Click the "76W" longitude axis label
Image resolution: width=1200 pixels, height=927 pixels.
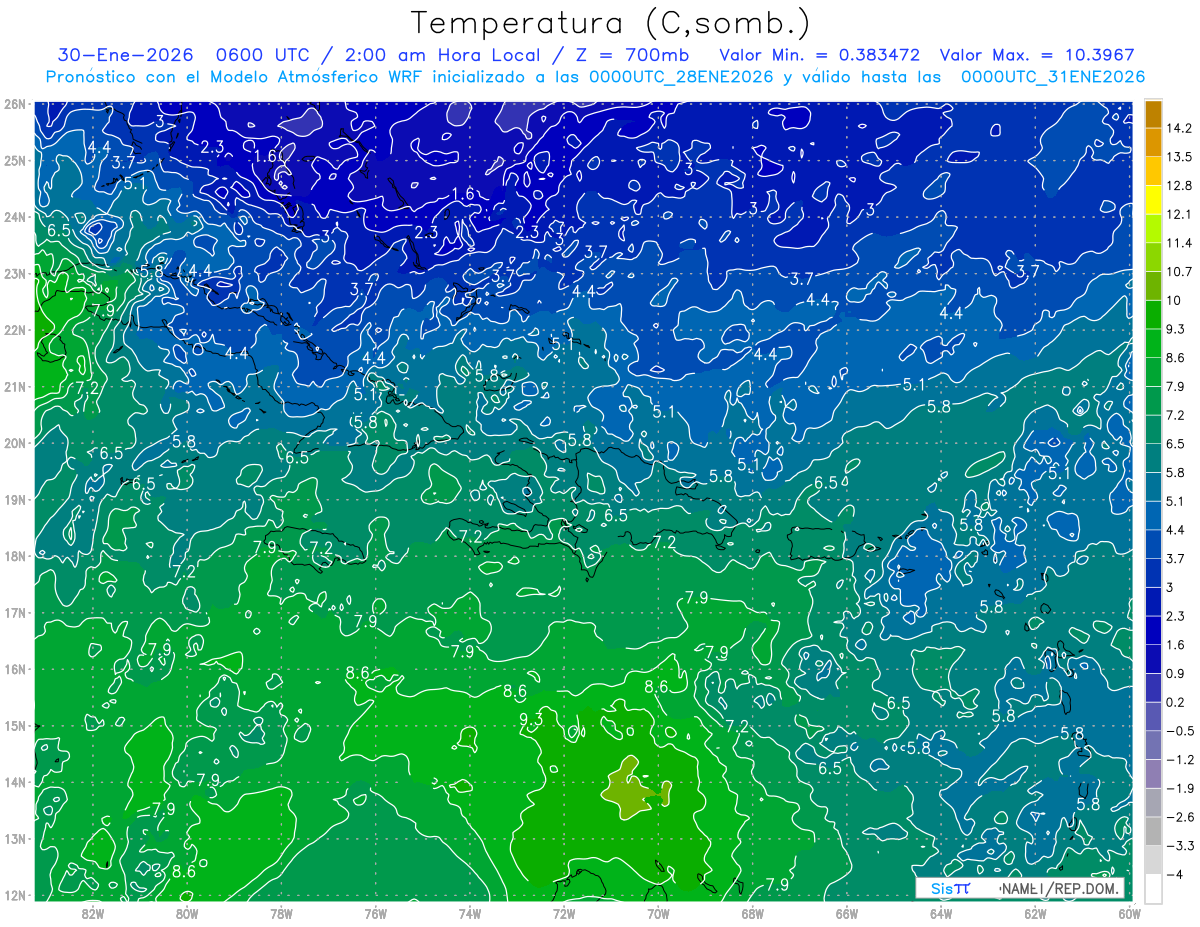pyautogui.click(x=376, y=913)
